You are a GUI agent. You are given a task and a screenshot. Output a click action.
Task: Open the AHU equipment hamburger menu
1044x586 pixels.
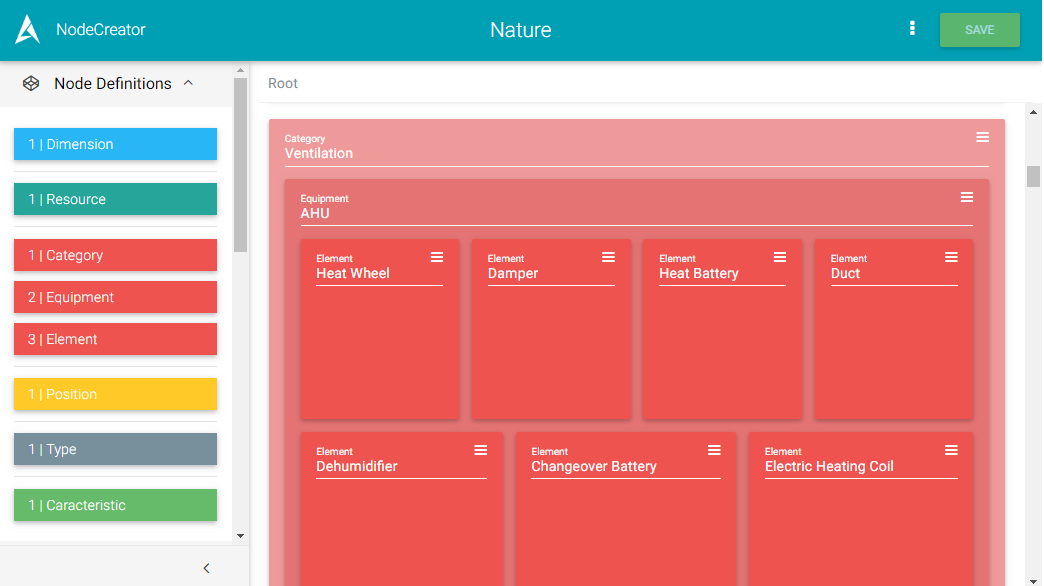click(966, 197)
